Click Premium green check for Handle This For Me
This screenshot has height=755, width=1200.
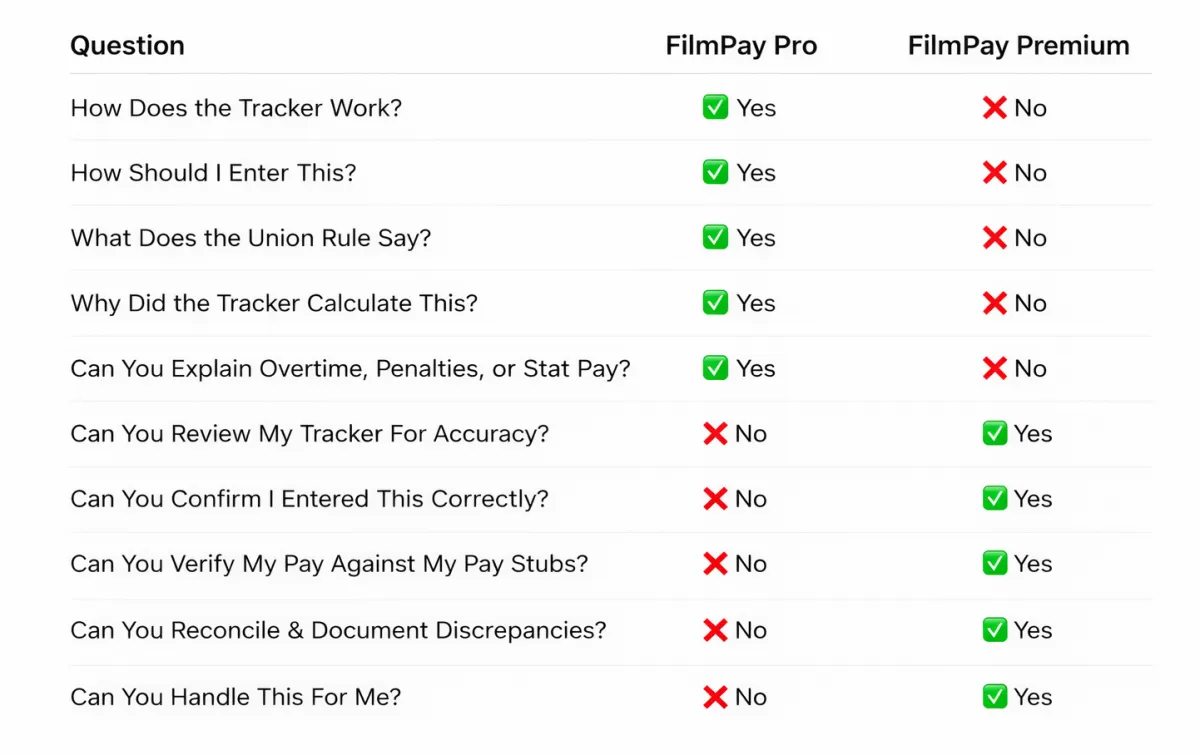[994, 697]
